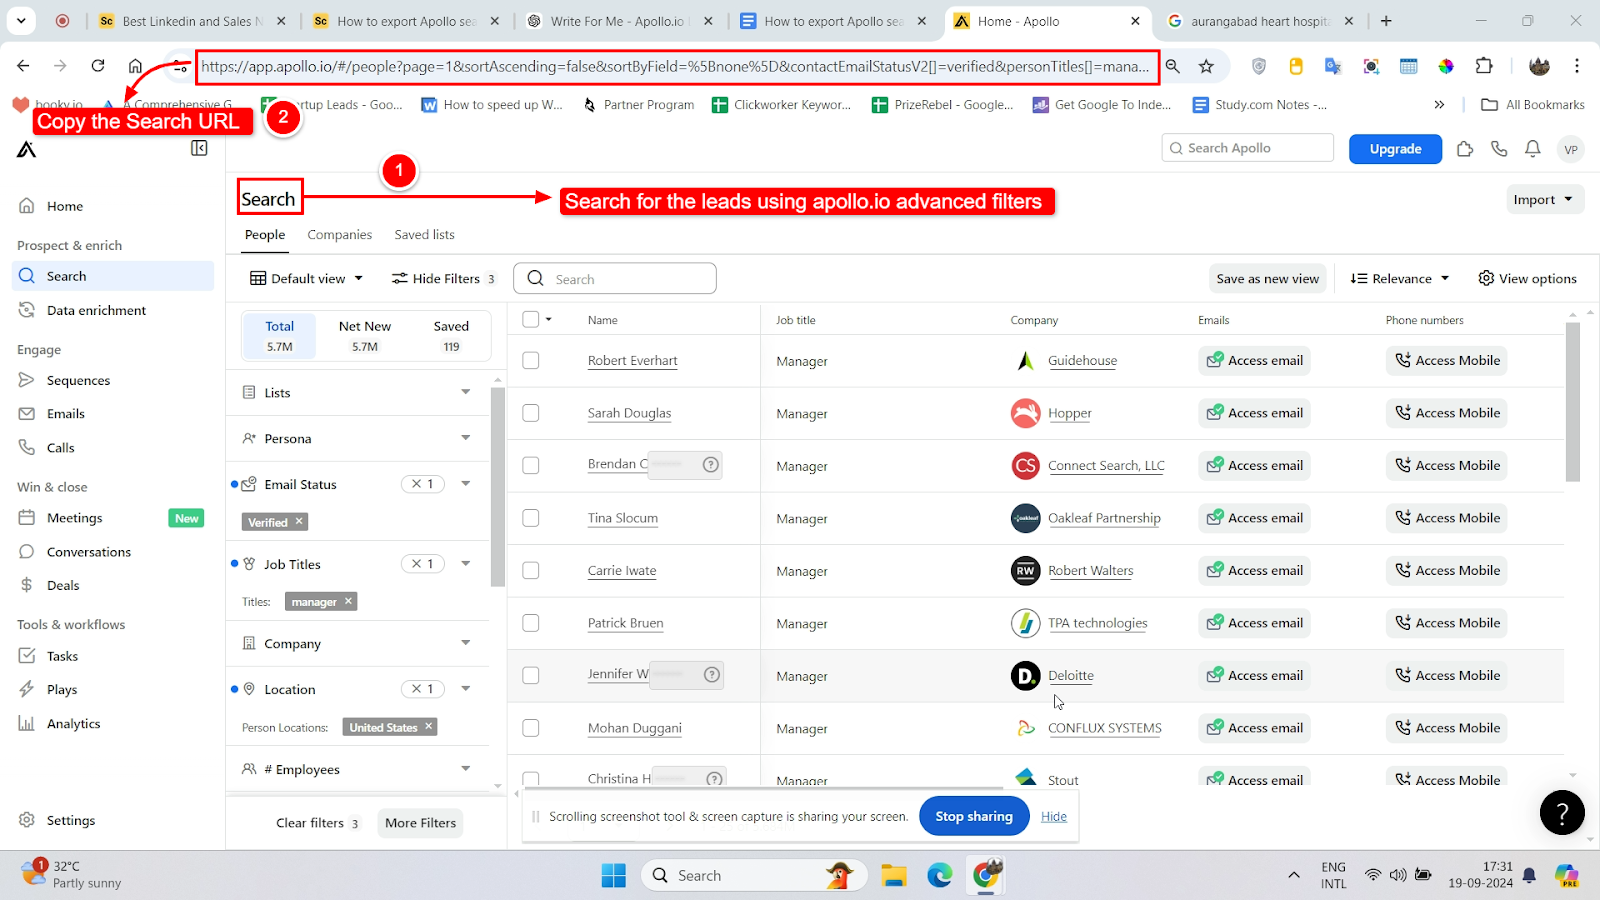Viewport: 1600px width, 900px height.
Task: Open Settings in Apollo sidebar
Action: click(70, 820)
